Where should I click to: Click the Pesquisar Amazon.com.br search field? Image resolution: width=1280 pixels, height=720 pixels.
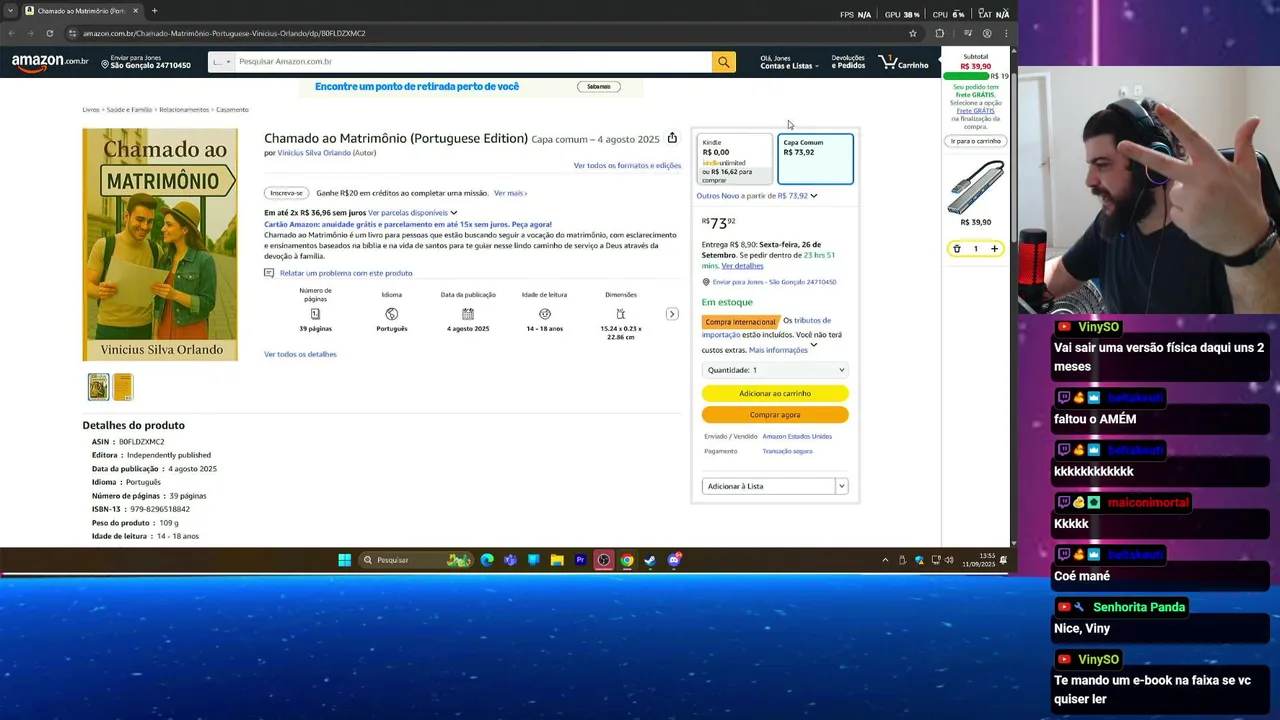point(473,62)
